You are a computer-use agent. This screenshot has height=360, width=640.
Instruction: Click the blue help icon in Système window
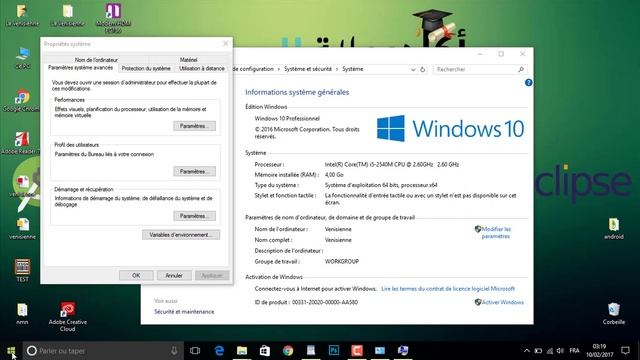point(528,83)
